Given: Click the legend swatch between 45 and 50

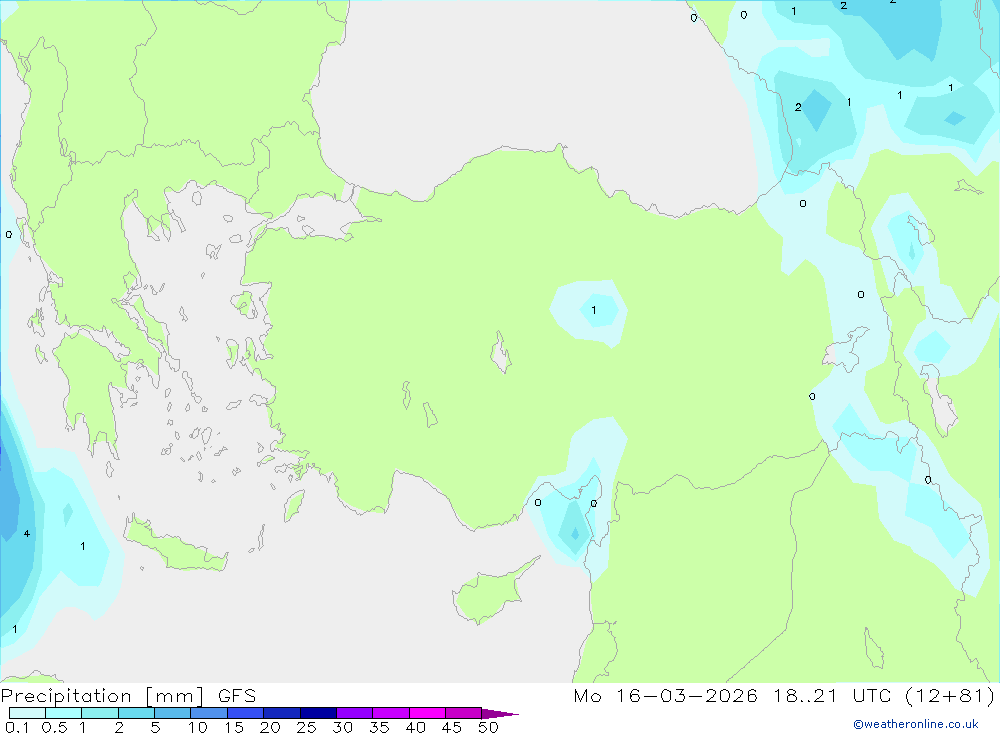Looking at the screenshot, I should [463, 713].
